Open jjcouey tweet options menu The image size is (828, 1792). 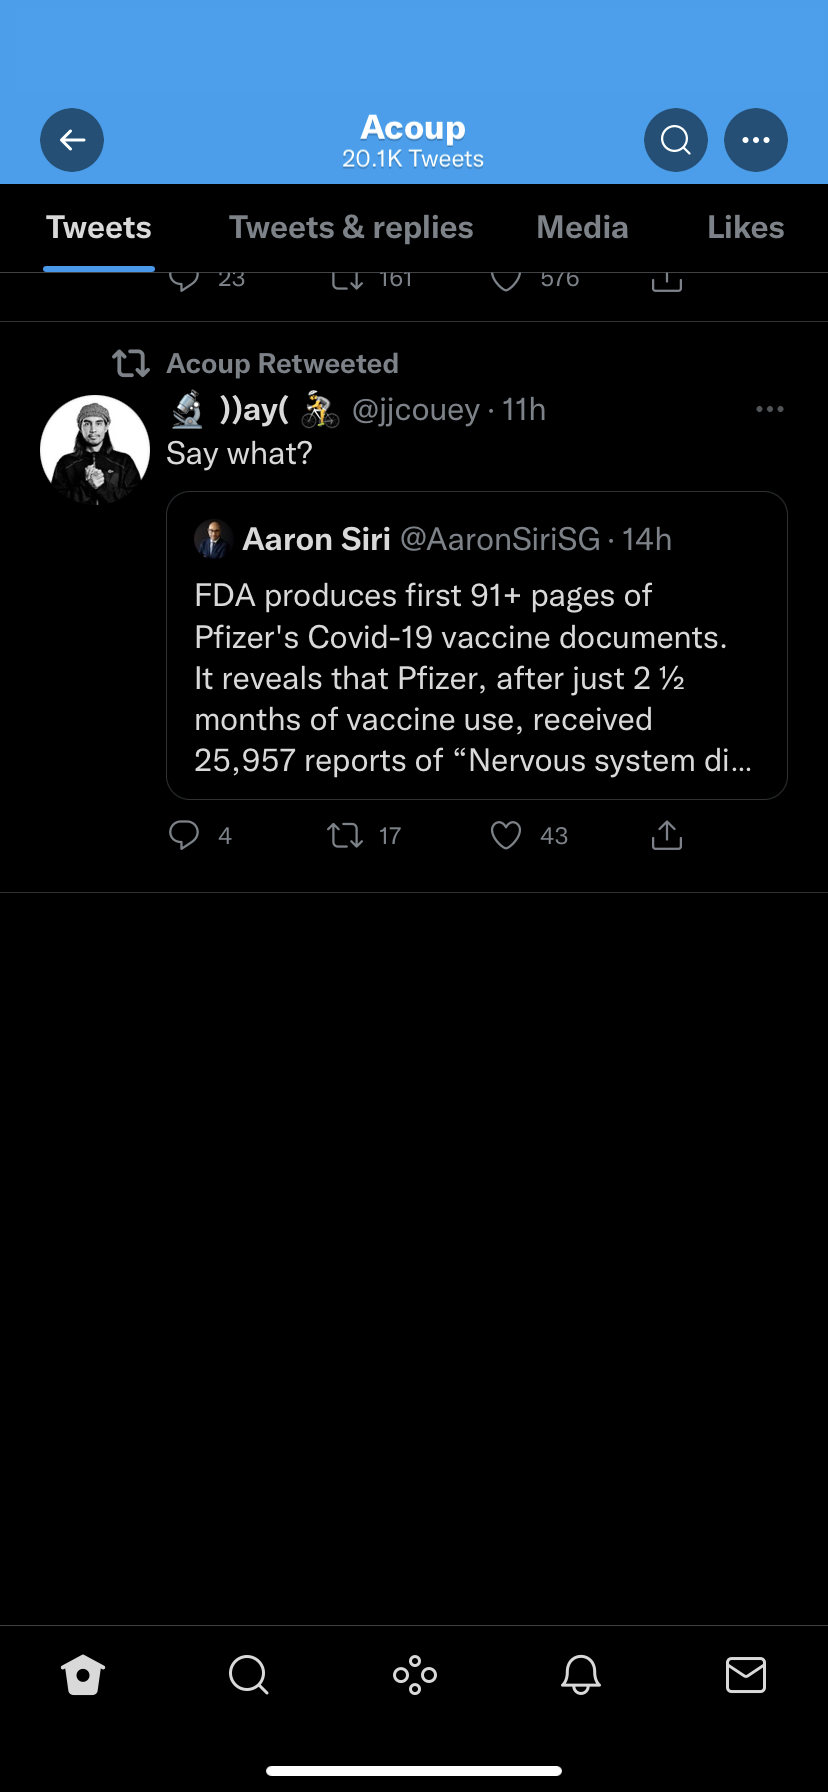click(769, 409)
